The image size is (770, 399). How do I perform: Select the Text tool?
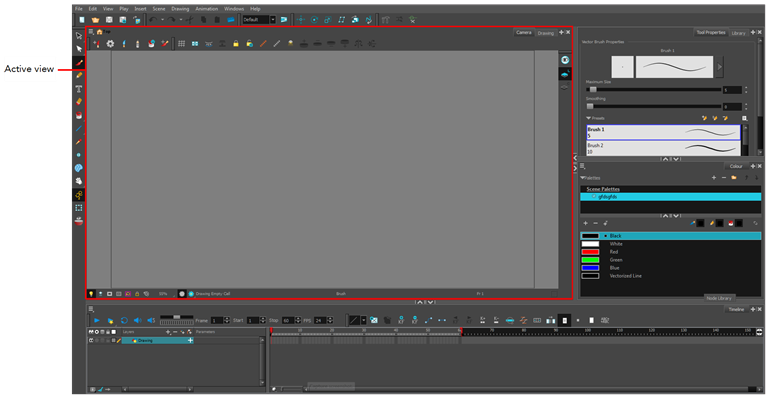(x=79, y=89)
